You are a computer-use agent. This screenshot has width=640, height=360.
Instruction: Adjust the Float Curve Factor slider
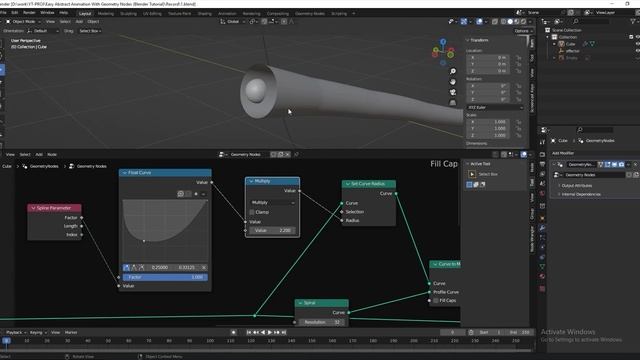tap(165, 277)
